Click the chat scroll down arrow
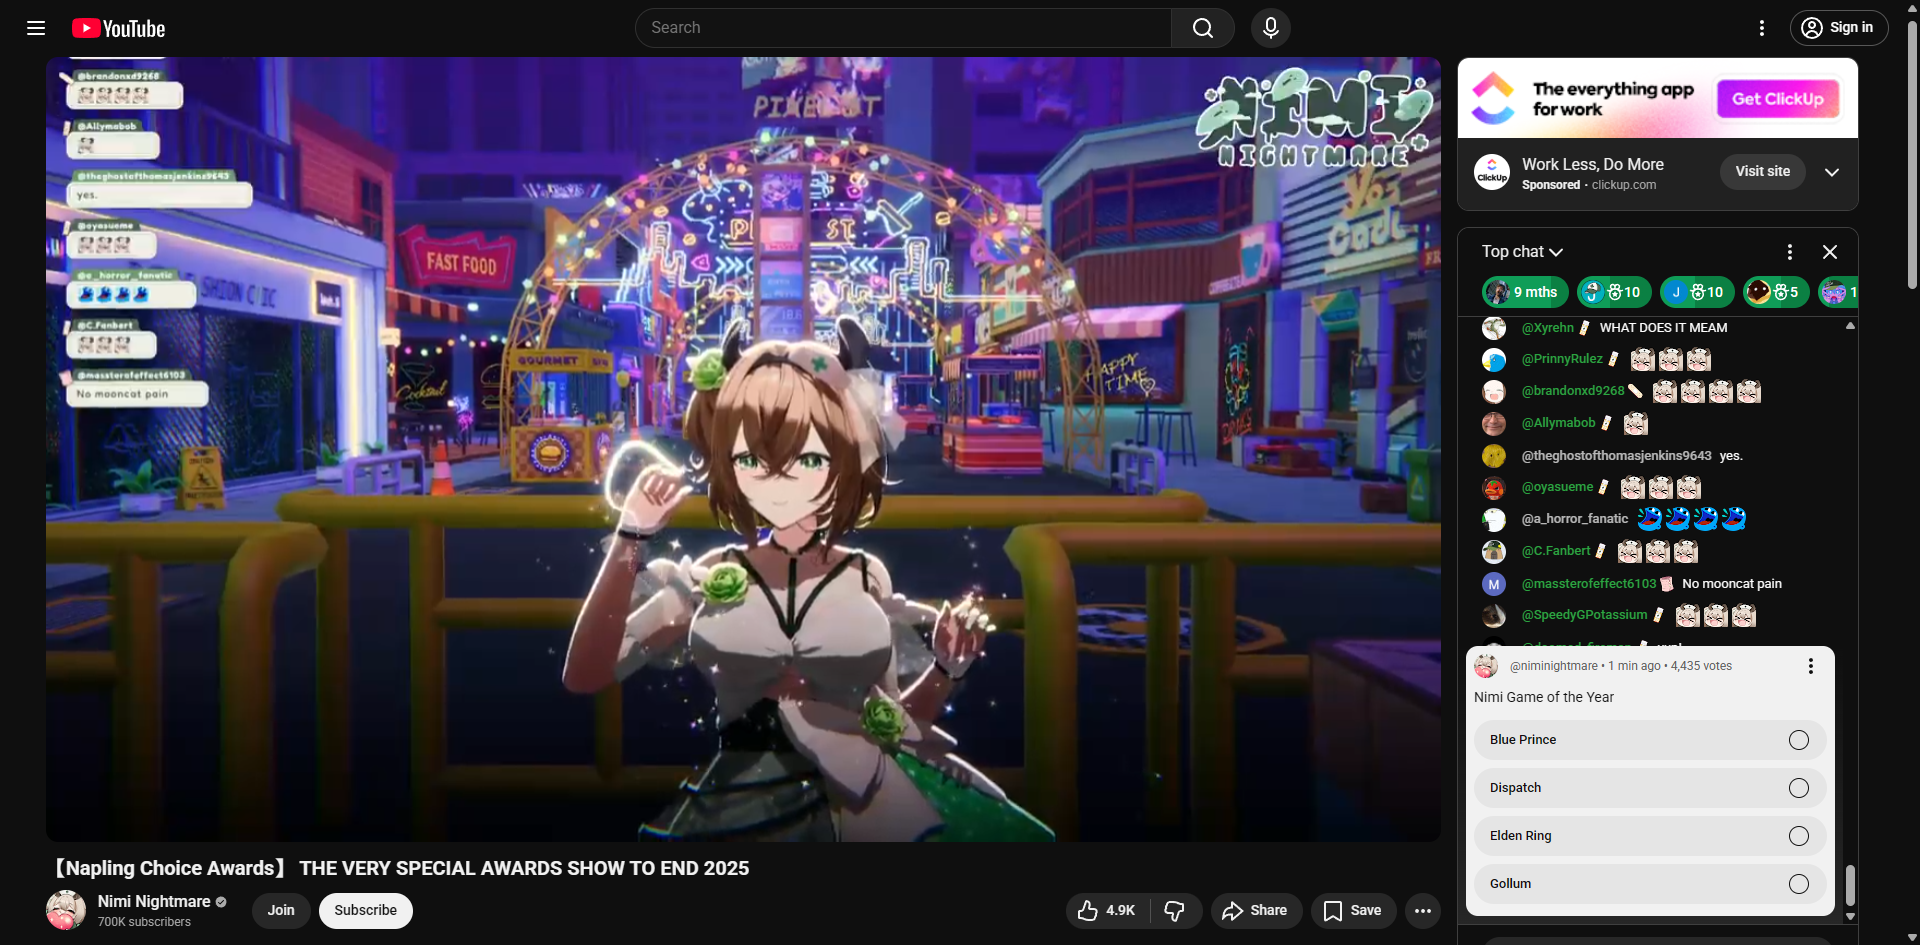Image resolution: width=1920 pixels, height=945 pixels. pos(1850,916)
